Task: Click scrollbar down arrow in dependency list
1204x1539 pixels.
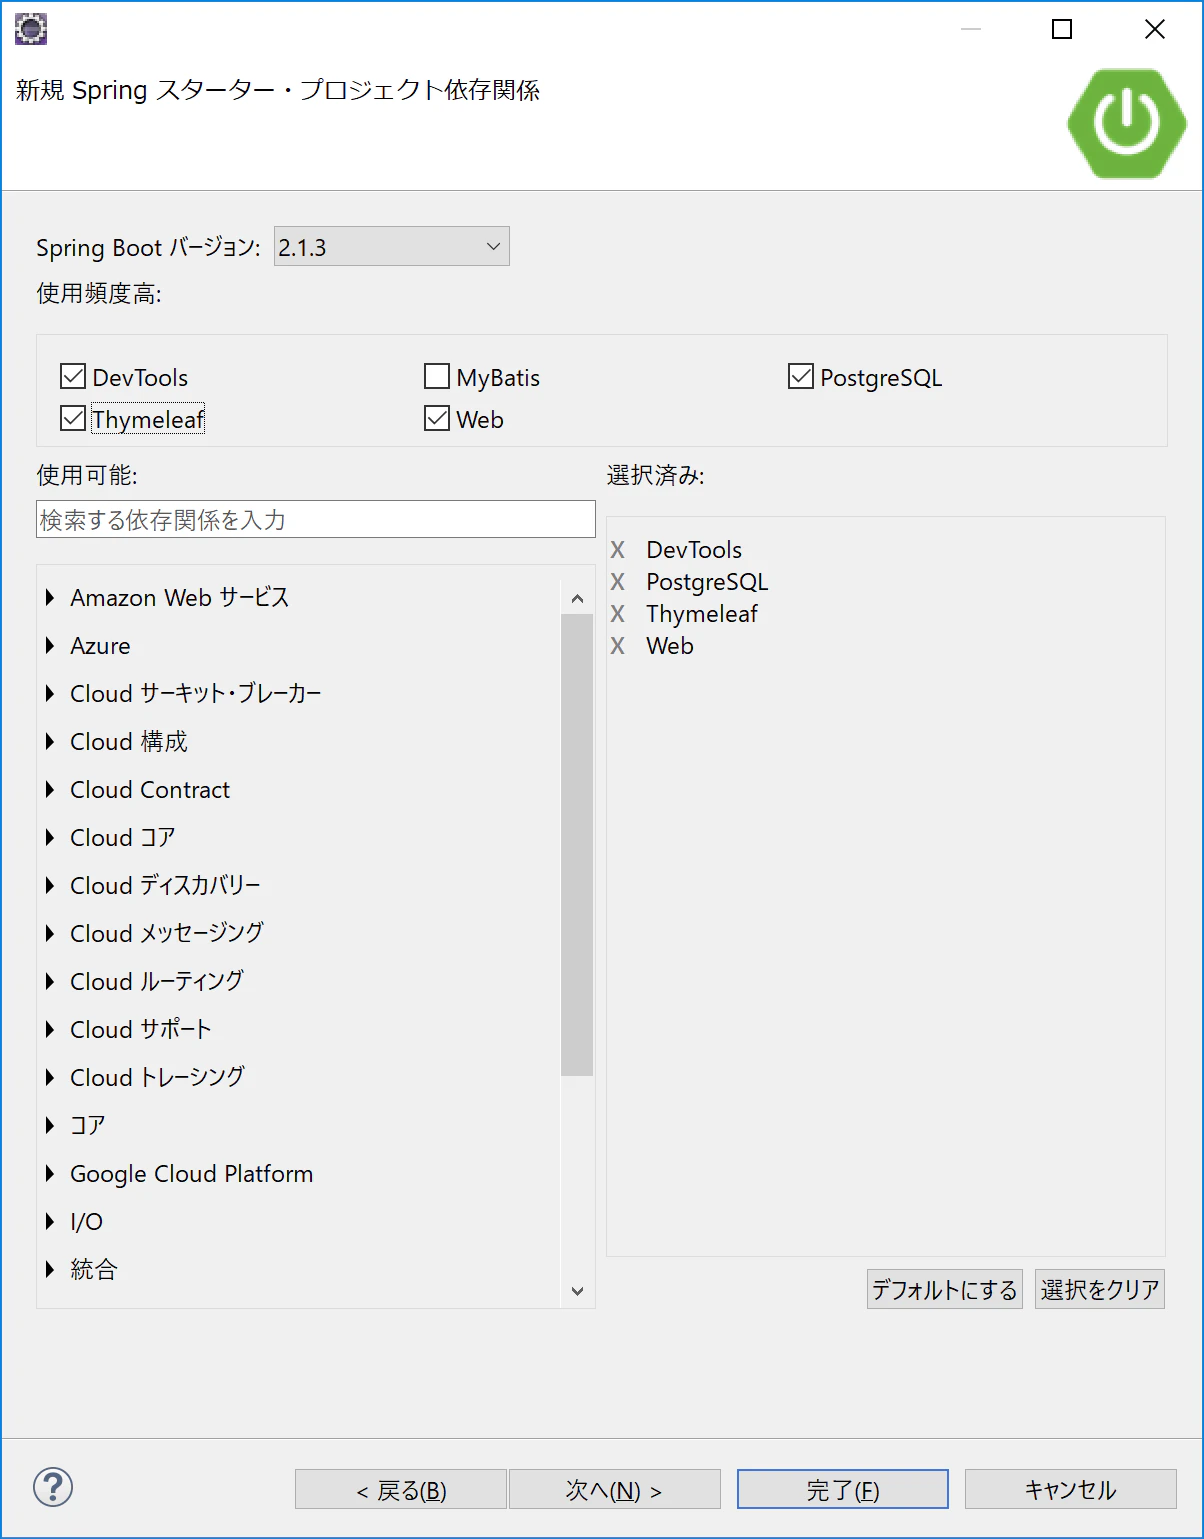Action: click(x=577, y=1291)
